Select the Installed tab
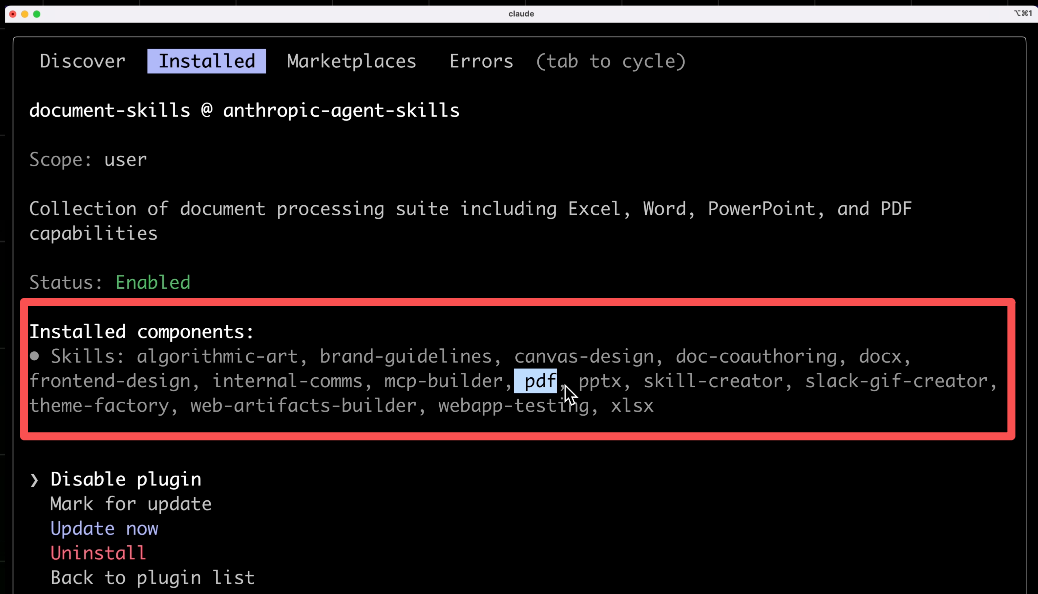Image resolution: width=1038 pixels, height=594 pixels. (207, 62)
